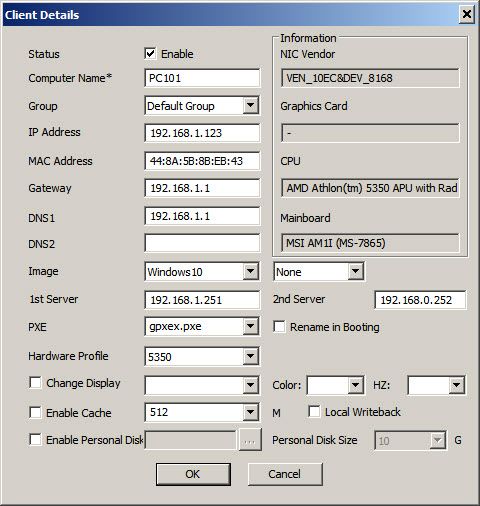
Task: Check the Enable Cache option
Action: click(35, 412)
